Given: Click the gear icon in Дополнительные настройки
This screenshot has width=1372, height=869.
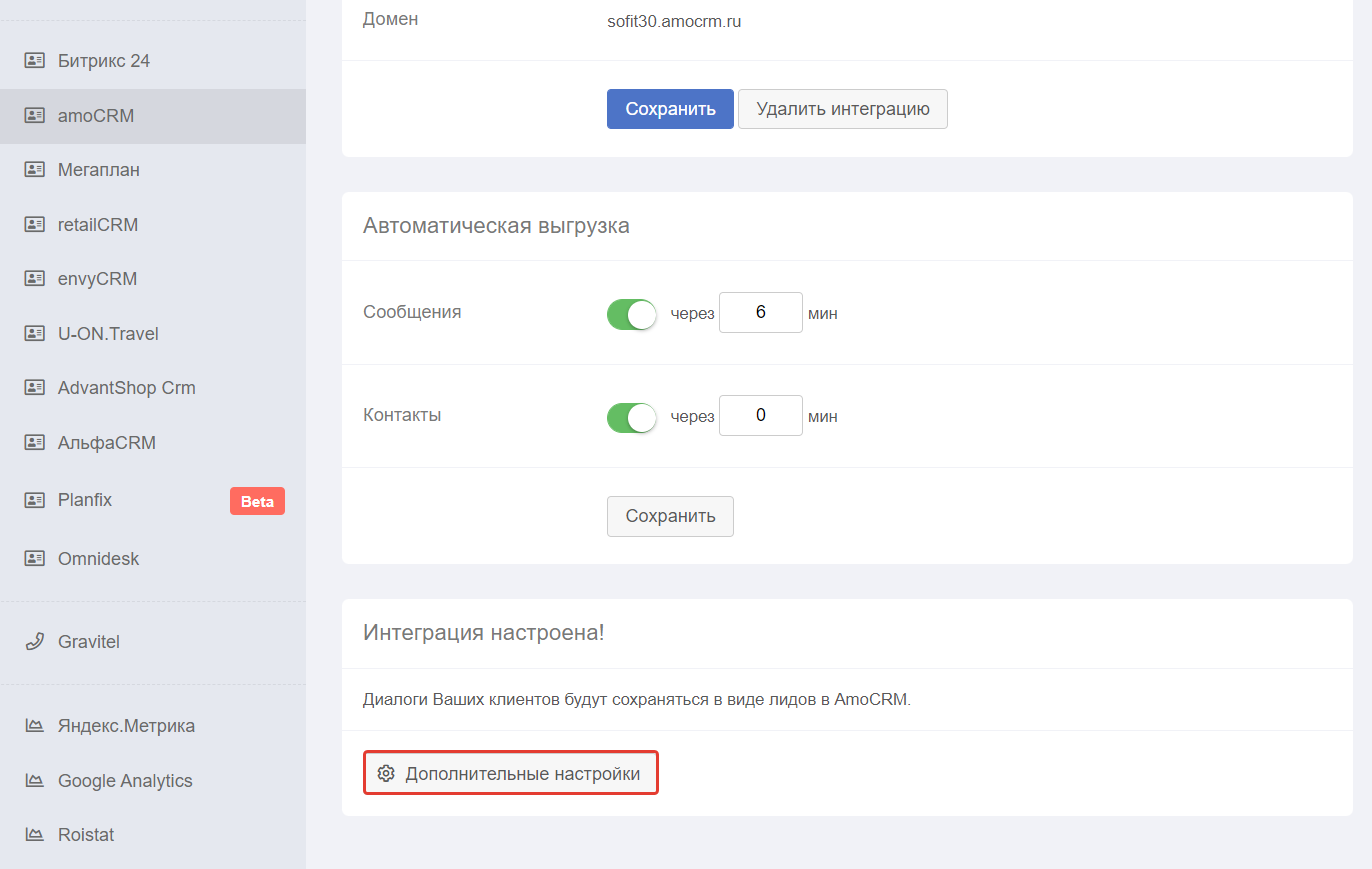Looking at the screenshot, I should 386,774.
